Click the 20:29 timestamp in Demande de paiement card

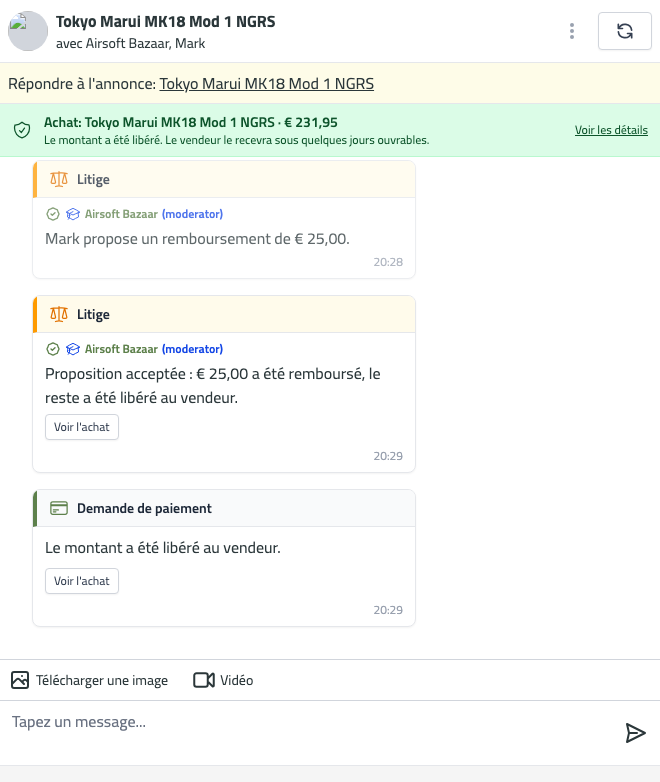pos(388,610)
